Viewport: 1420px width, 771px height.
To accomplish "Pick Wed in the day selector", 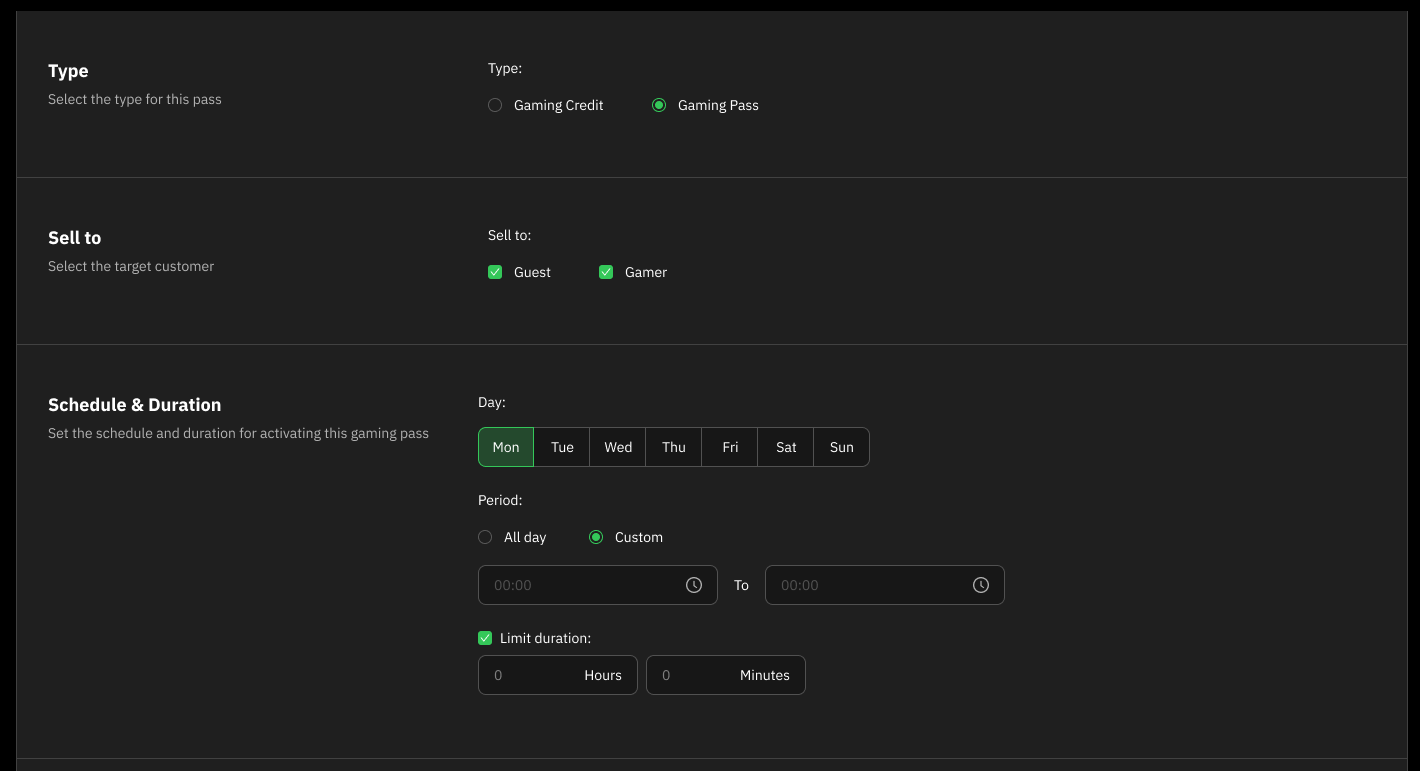I will [618, 447].
